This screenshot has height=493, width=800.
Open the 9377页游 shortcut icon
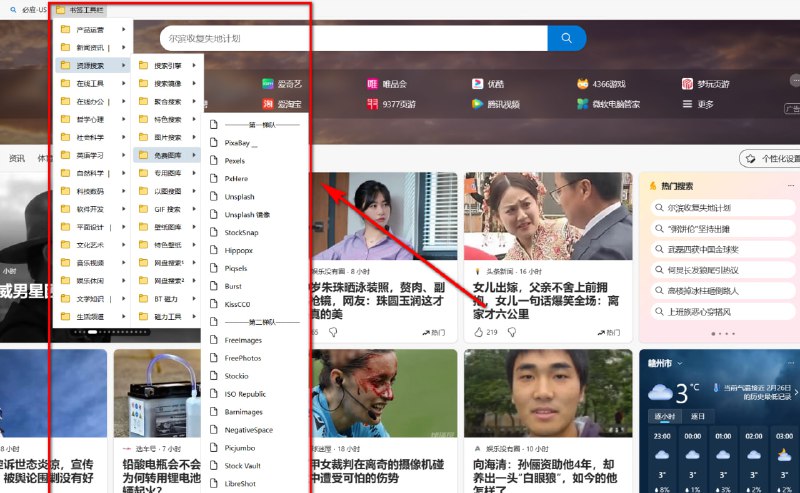[372, 104]
